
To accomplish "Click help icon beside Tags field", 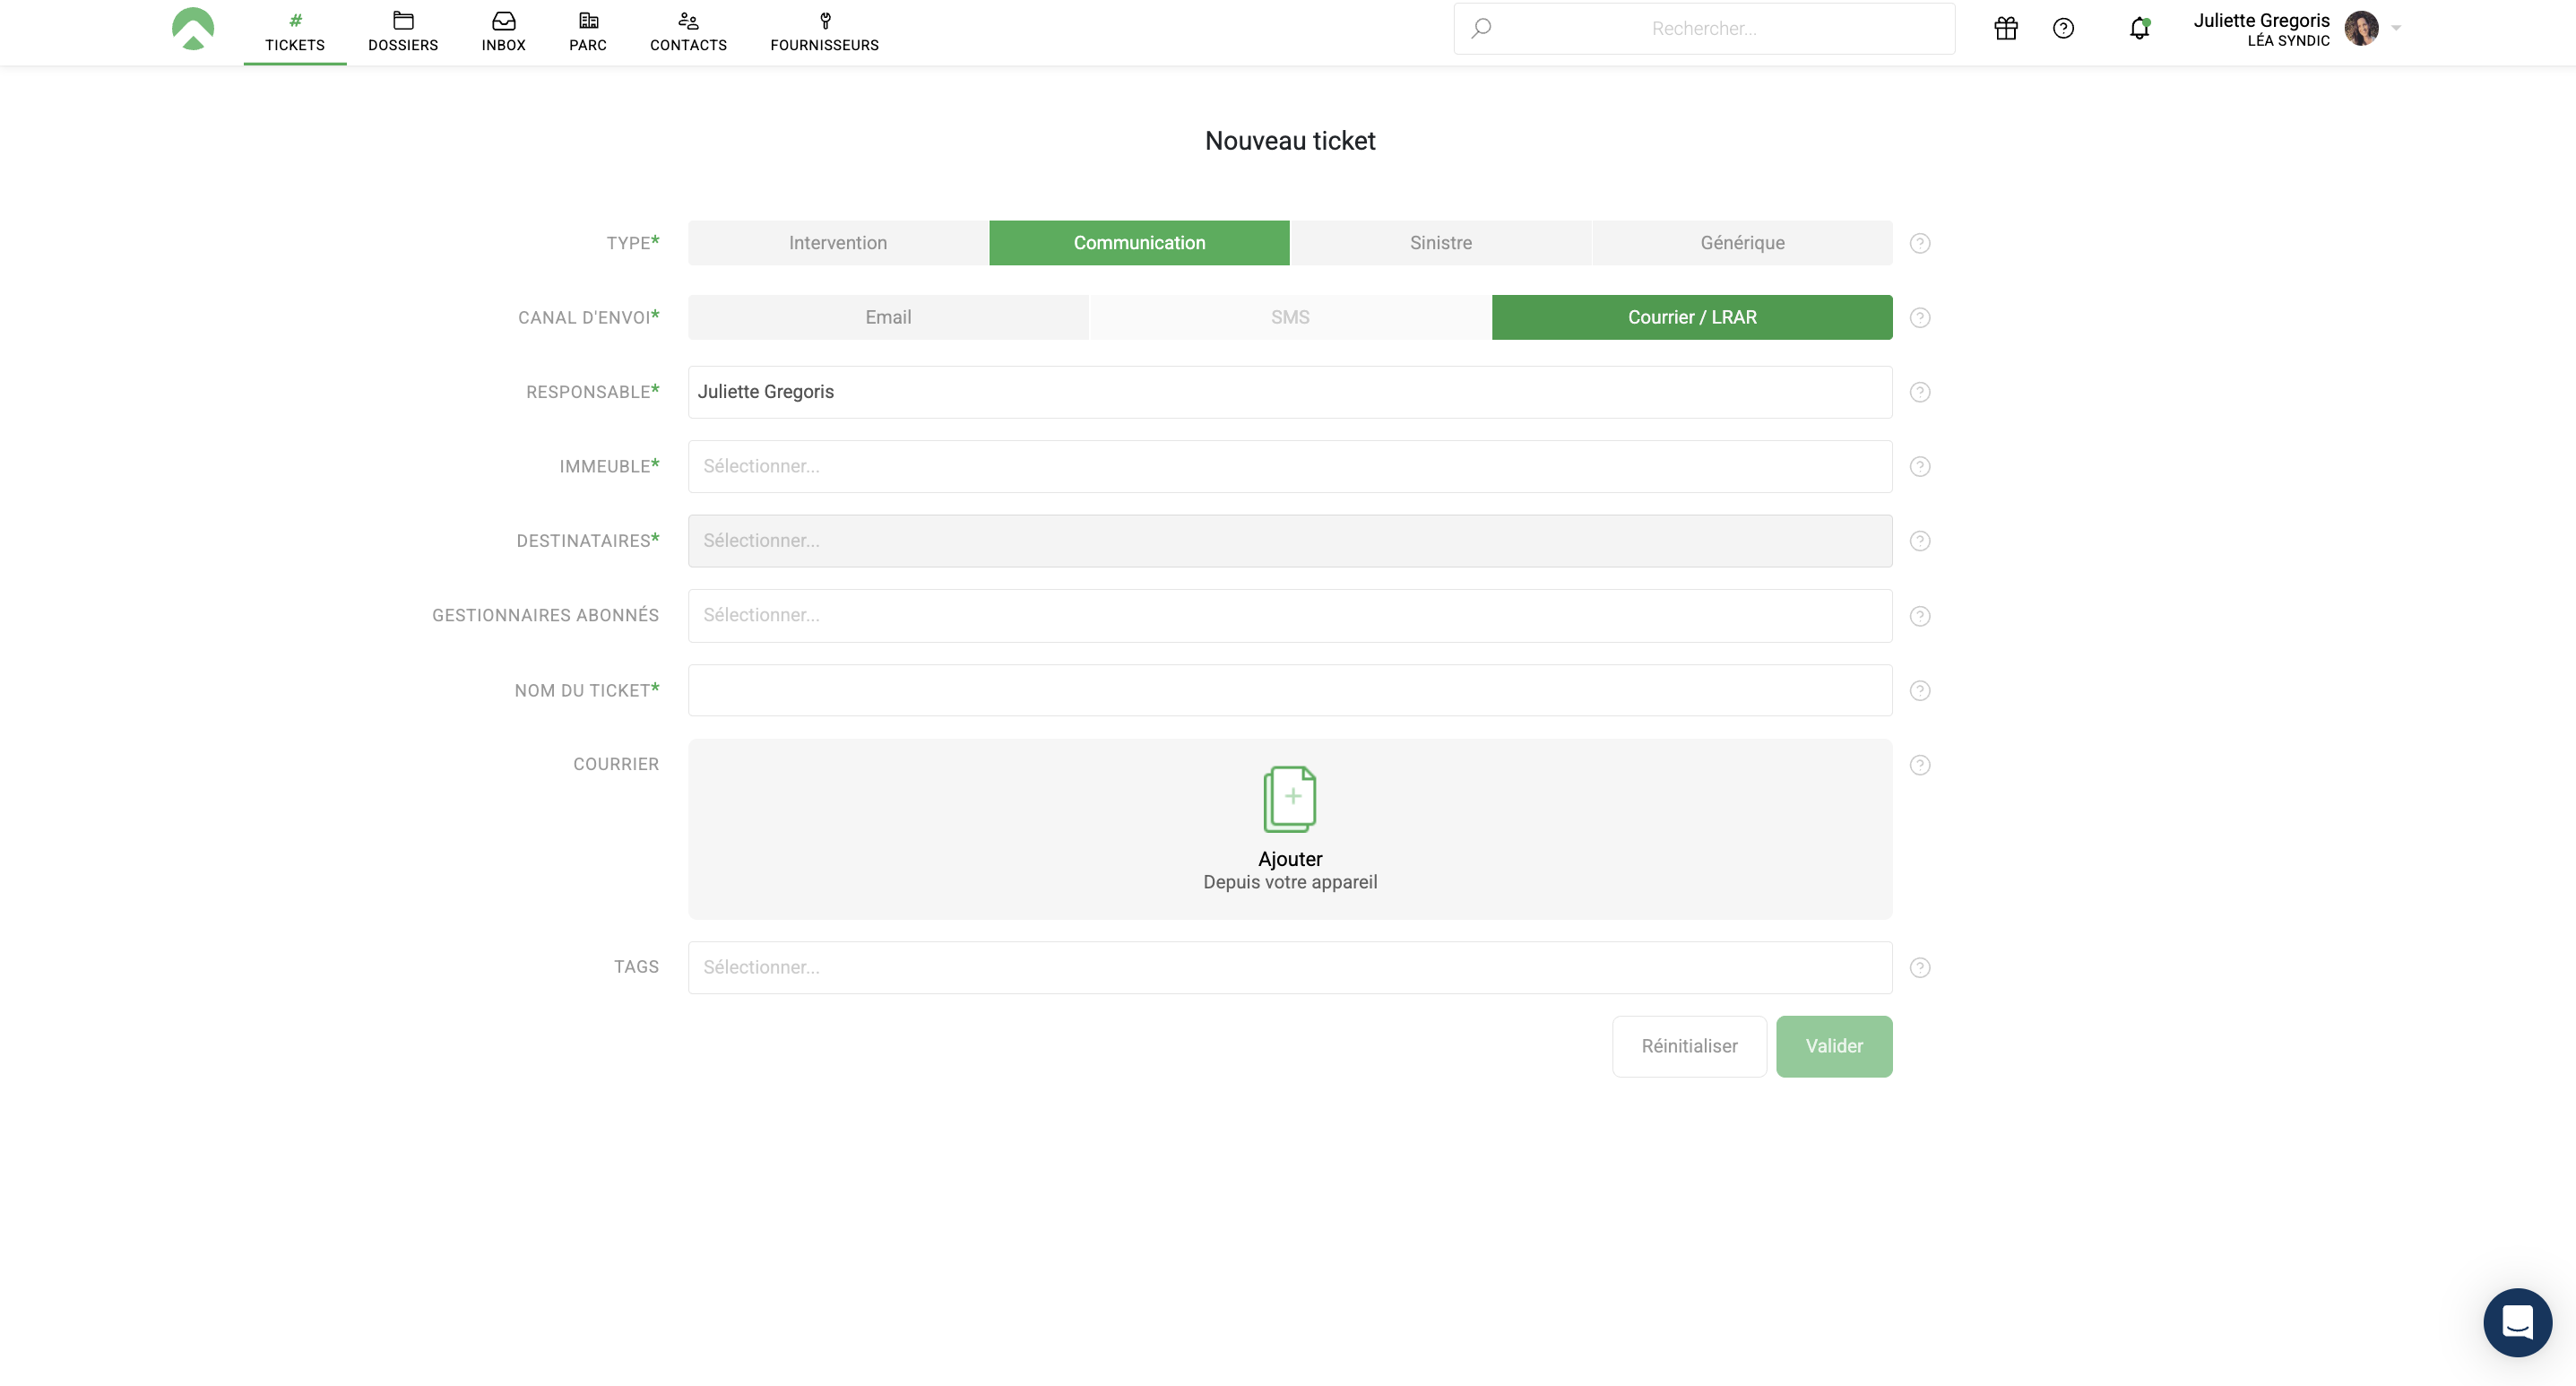I will coord(1919,967).
